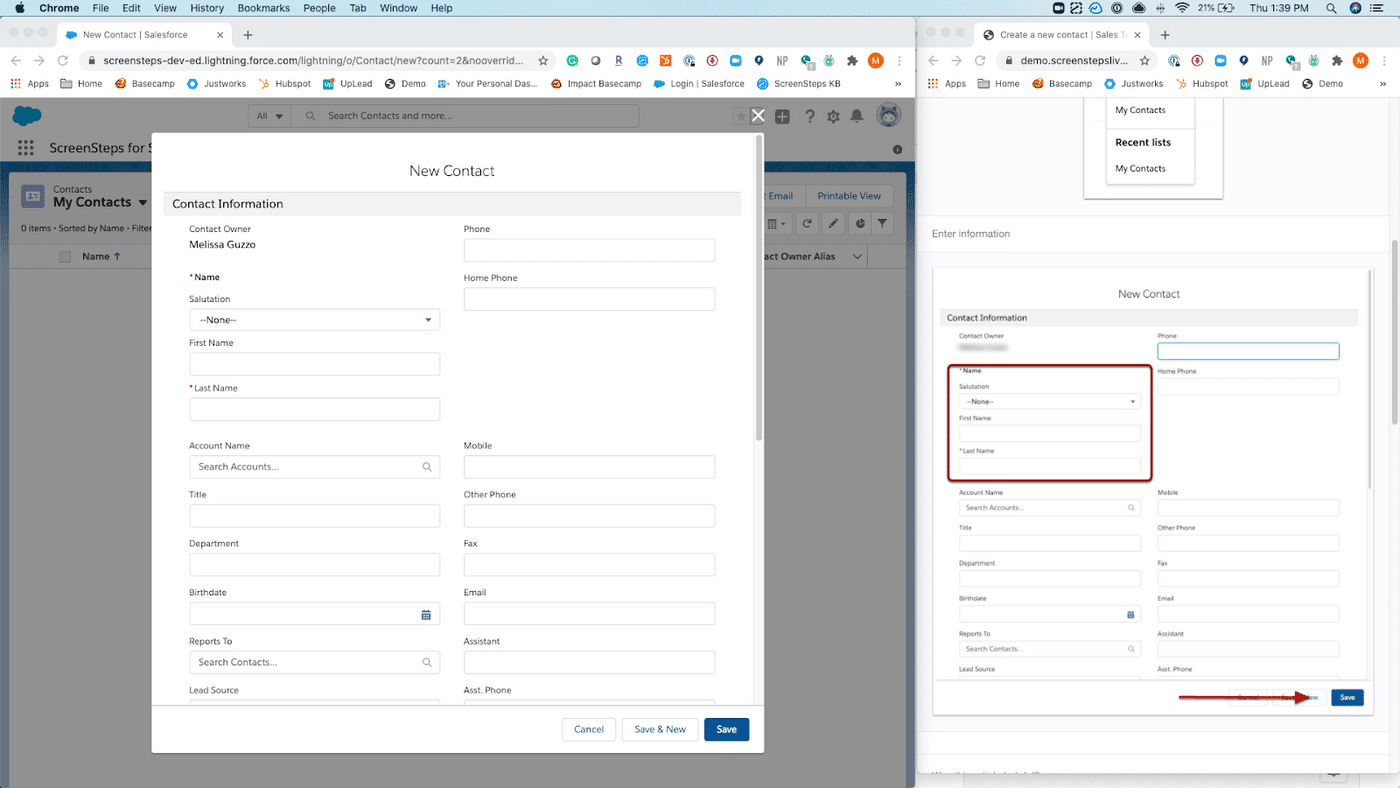Click into the Last Name field

click(x=314, y=409)
